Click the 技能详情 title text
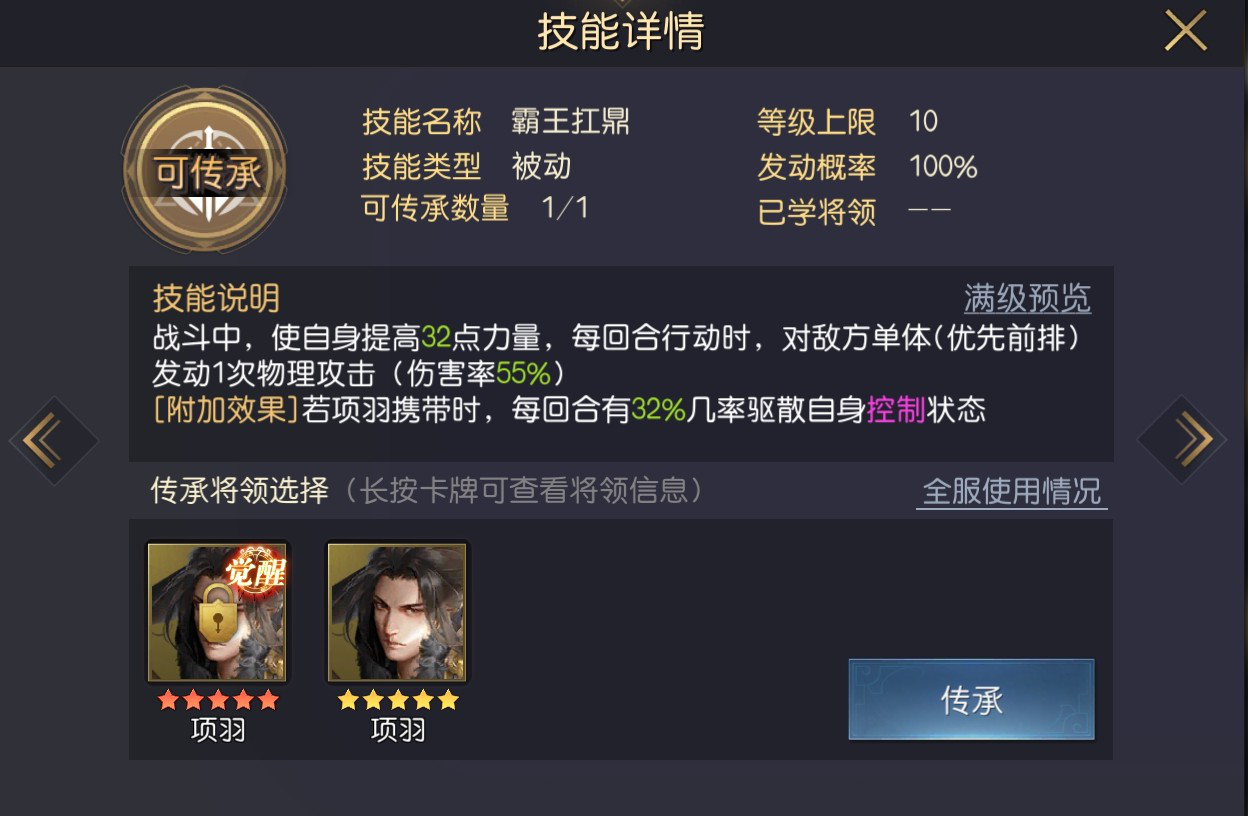 tap(621, 32)
